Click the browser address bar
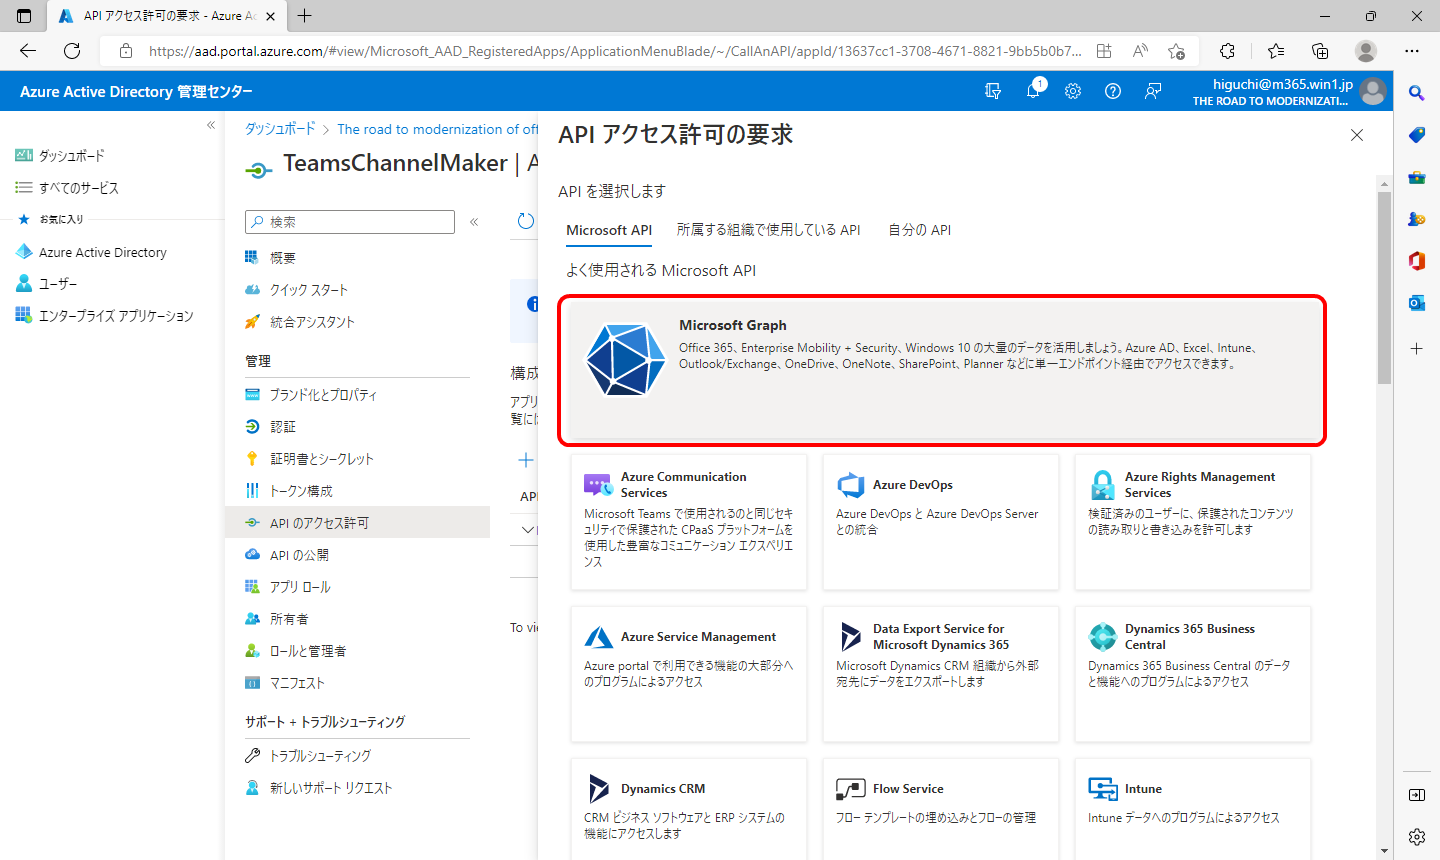This screenshot has height=860, width=1440. 614,51
